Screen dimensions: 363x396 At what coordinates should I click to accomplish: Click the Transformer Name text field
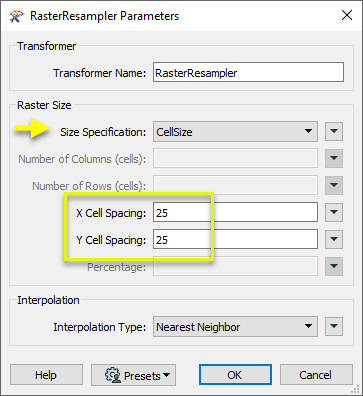pos(248,72)
